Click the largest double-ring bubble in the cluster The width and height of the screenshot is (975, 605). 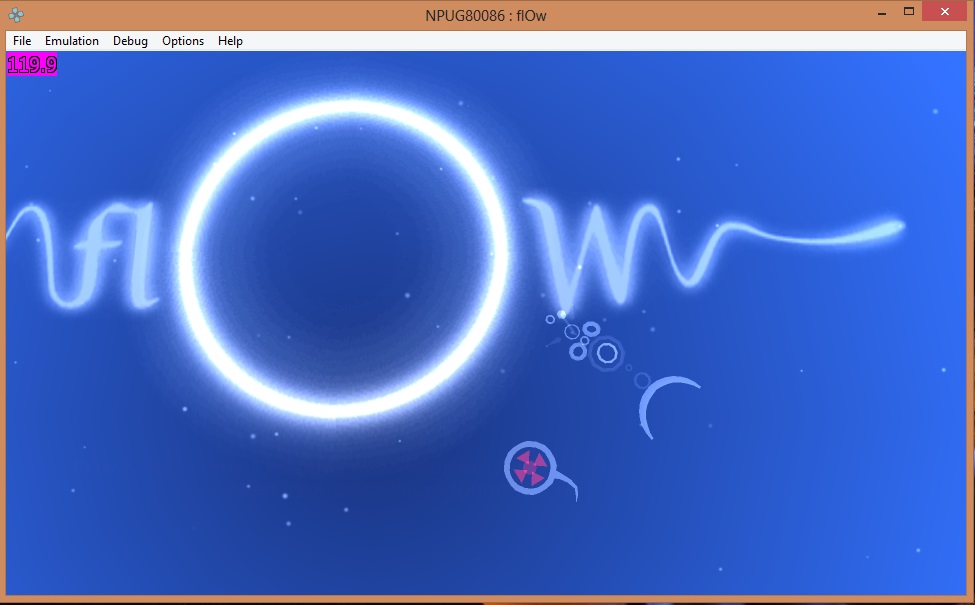click(x=606, y=352)
